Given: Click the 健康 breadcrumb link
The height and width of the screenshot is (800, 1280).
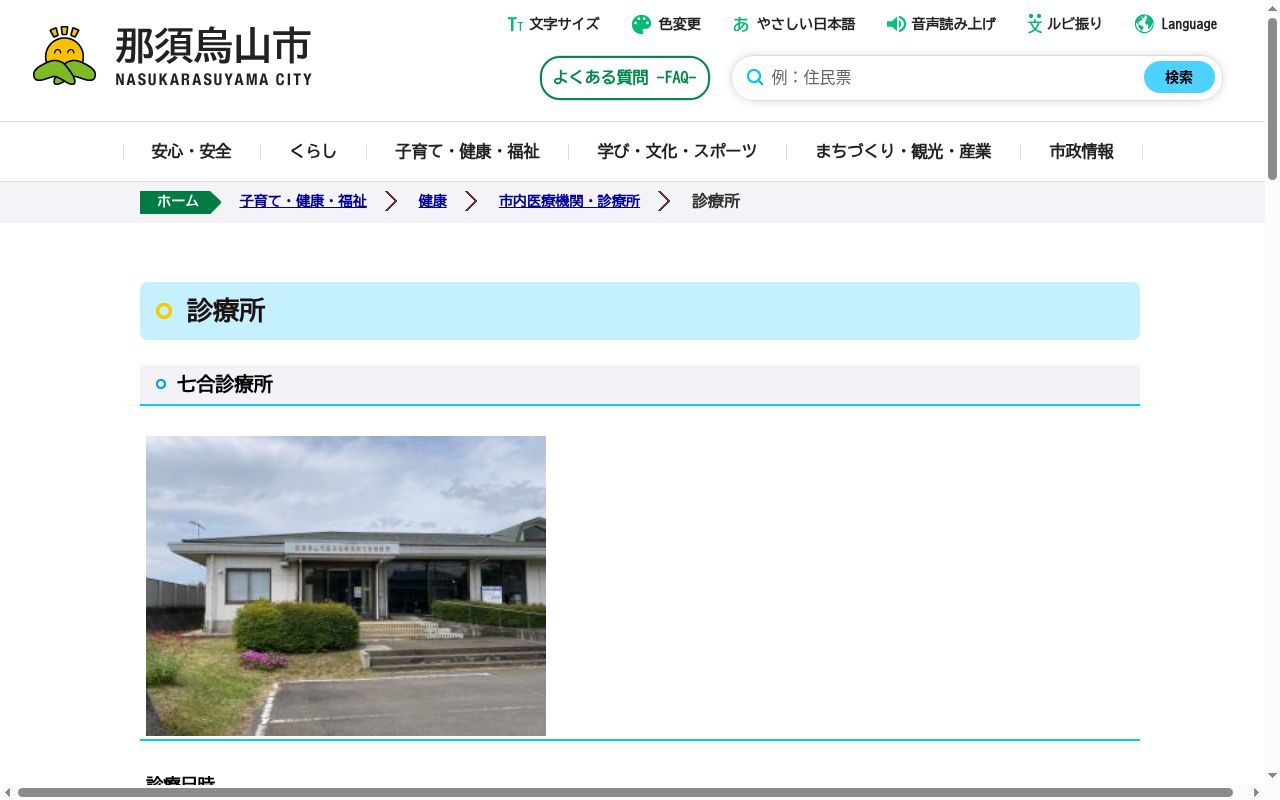Looking at the screenshot, I should coord(433,201).
